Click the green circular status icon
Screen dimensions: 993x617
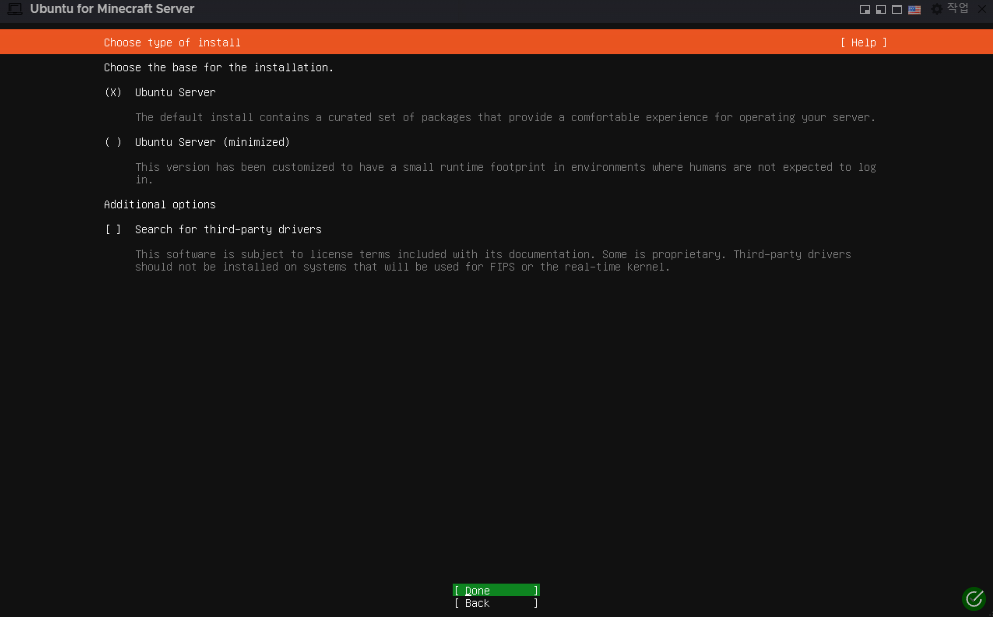[973, 599]
